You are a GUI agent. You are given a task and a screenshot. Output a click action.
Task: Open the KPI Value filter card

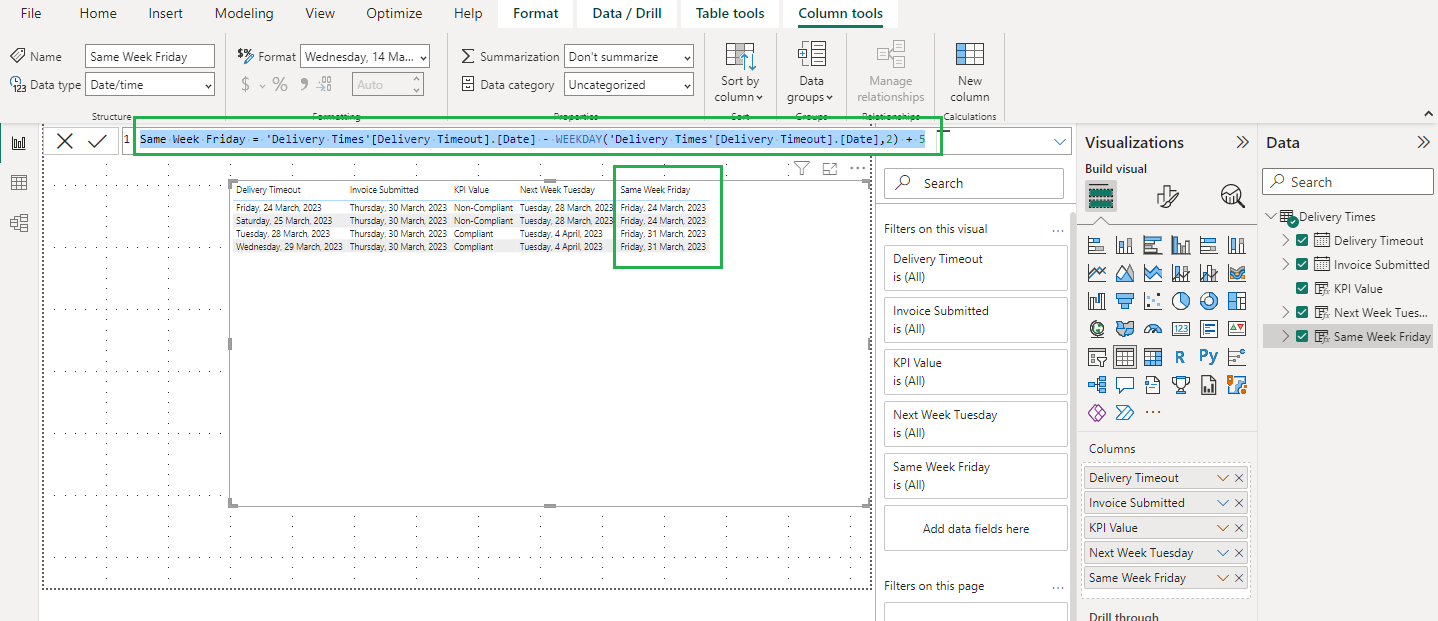(975, 371)
